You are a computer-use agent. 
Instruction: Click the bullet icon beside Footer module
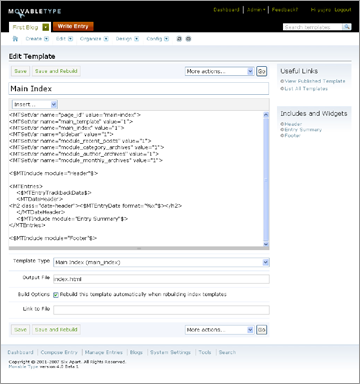coord(282,135)
